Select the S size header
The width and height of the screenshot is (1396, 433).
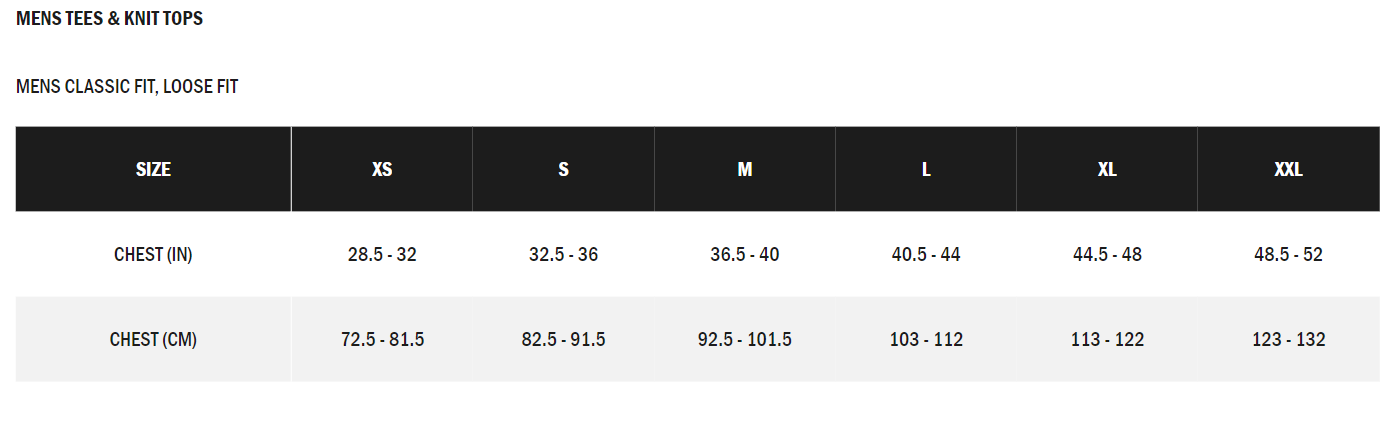563,169
